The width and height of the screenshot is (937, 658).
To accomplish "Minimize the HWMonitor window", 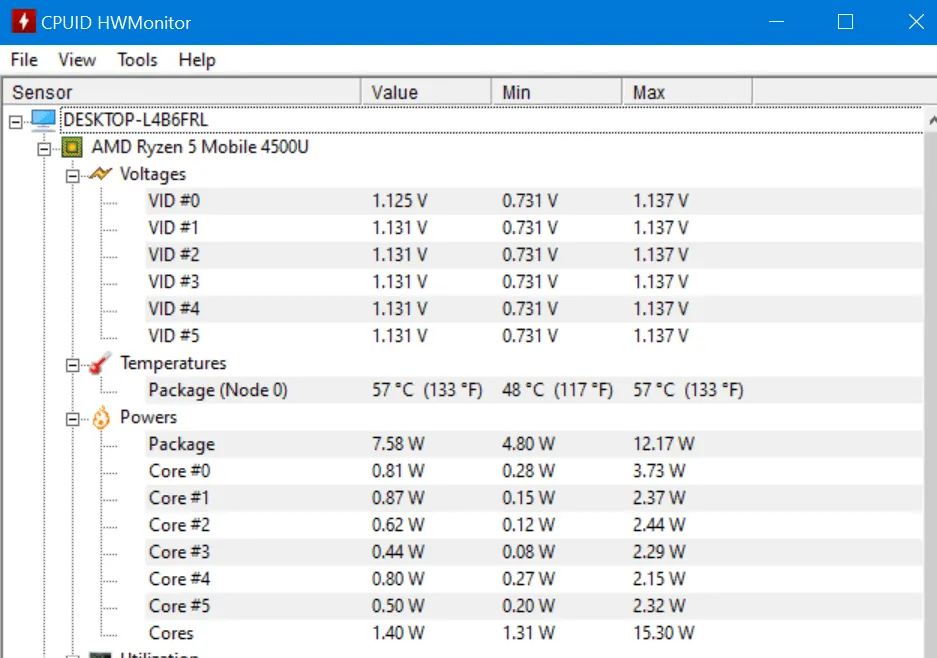I will pyautogui.click(x=776, y=22).
